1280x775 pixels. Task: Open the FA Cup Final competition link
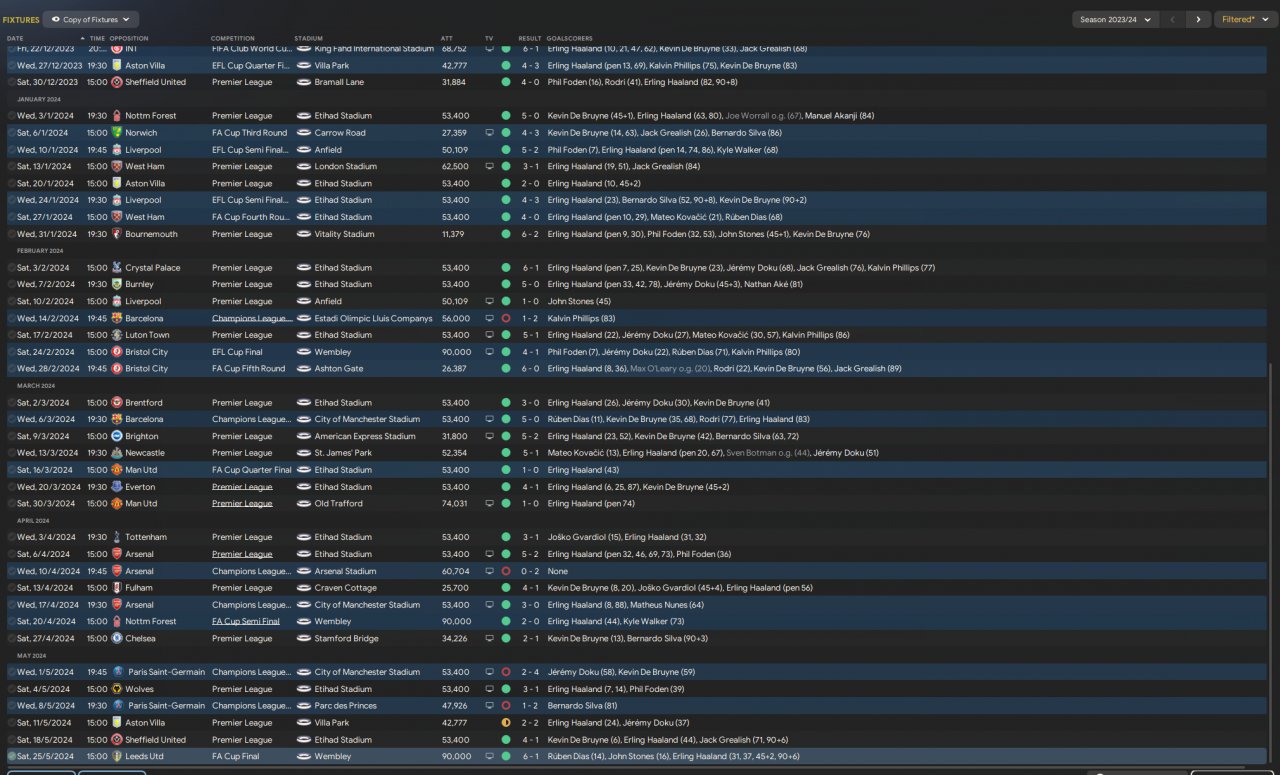click(x=236, y=757)
